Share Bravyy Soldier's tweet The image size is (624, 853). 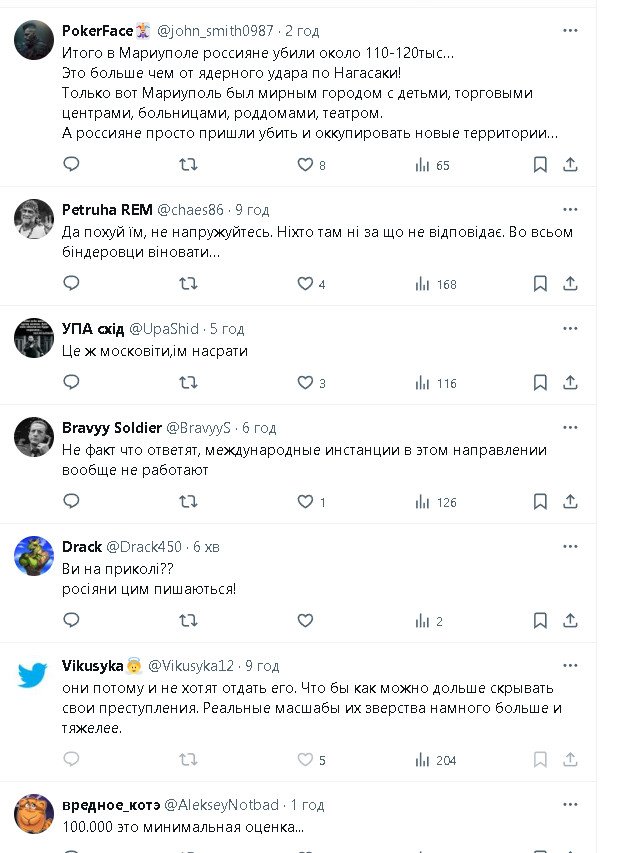click(571, 502)
